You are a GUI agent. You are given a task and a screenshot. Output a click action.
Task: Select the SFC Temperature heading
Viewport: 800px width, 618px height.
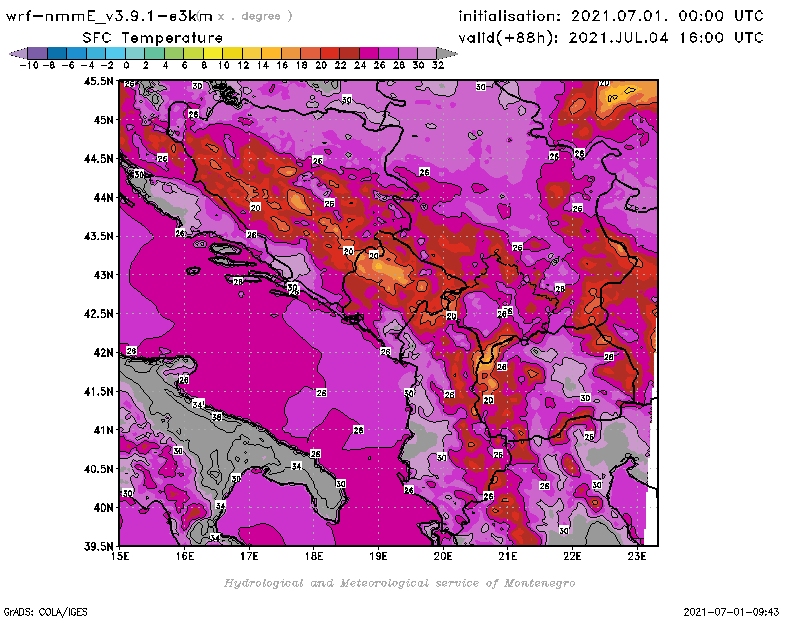[153, 38]
